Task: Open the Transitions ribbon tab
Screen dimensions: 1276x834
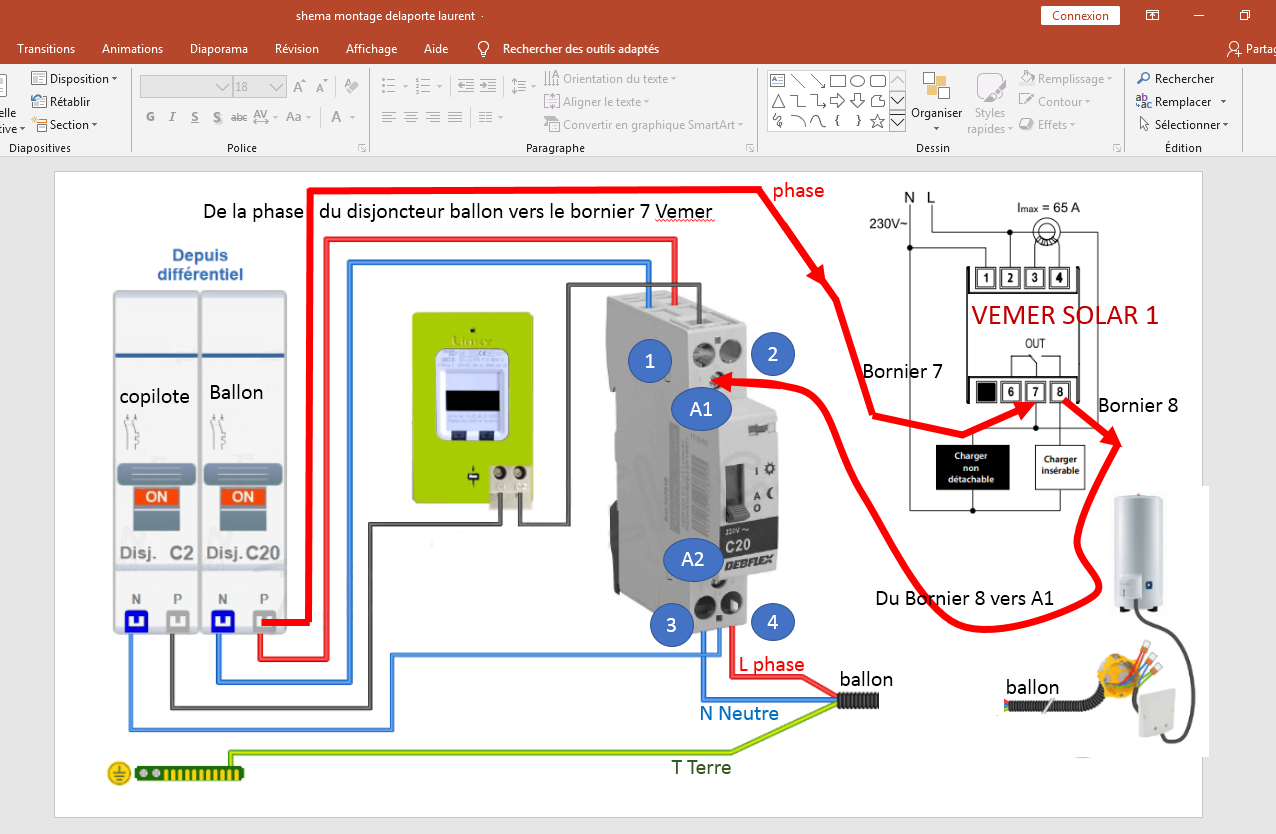Action: 46,49
